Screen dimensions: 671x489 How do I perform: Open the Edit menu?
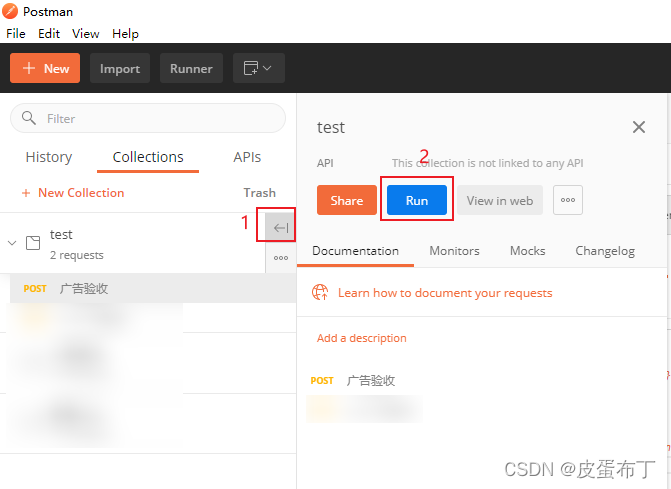click(49, 33)
